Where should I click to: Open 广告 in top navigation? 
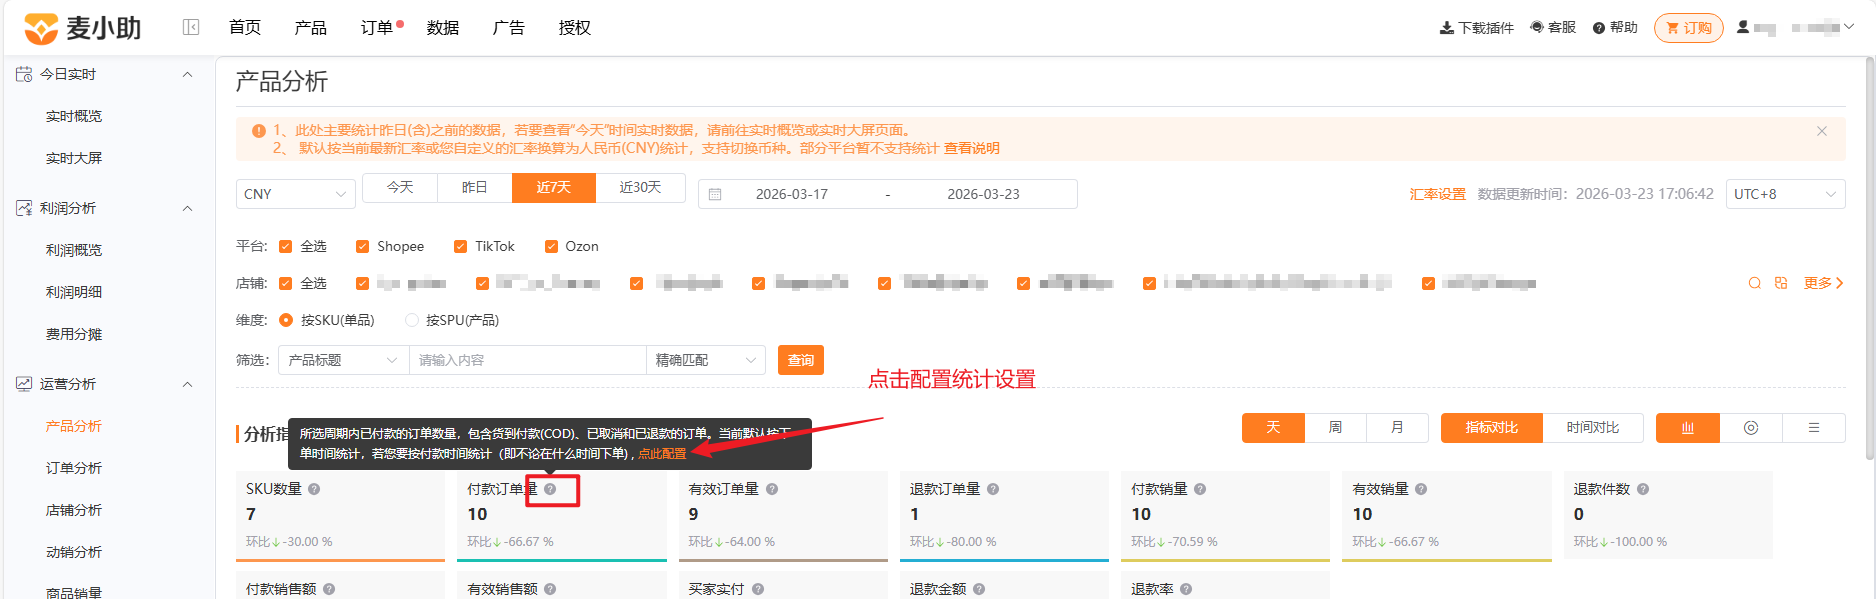pos(509,28)
